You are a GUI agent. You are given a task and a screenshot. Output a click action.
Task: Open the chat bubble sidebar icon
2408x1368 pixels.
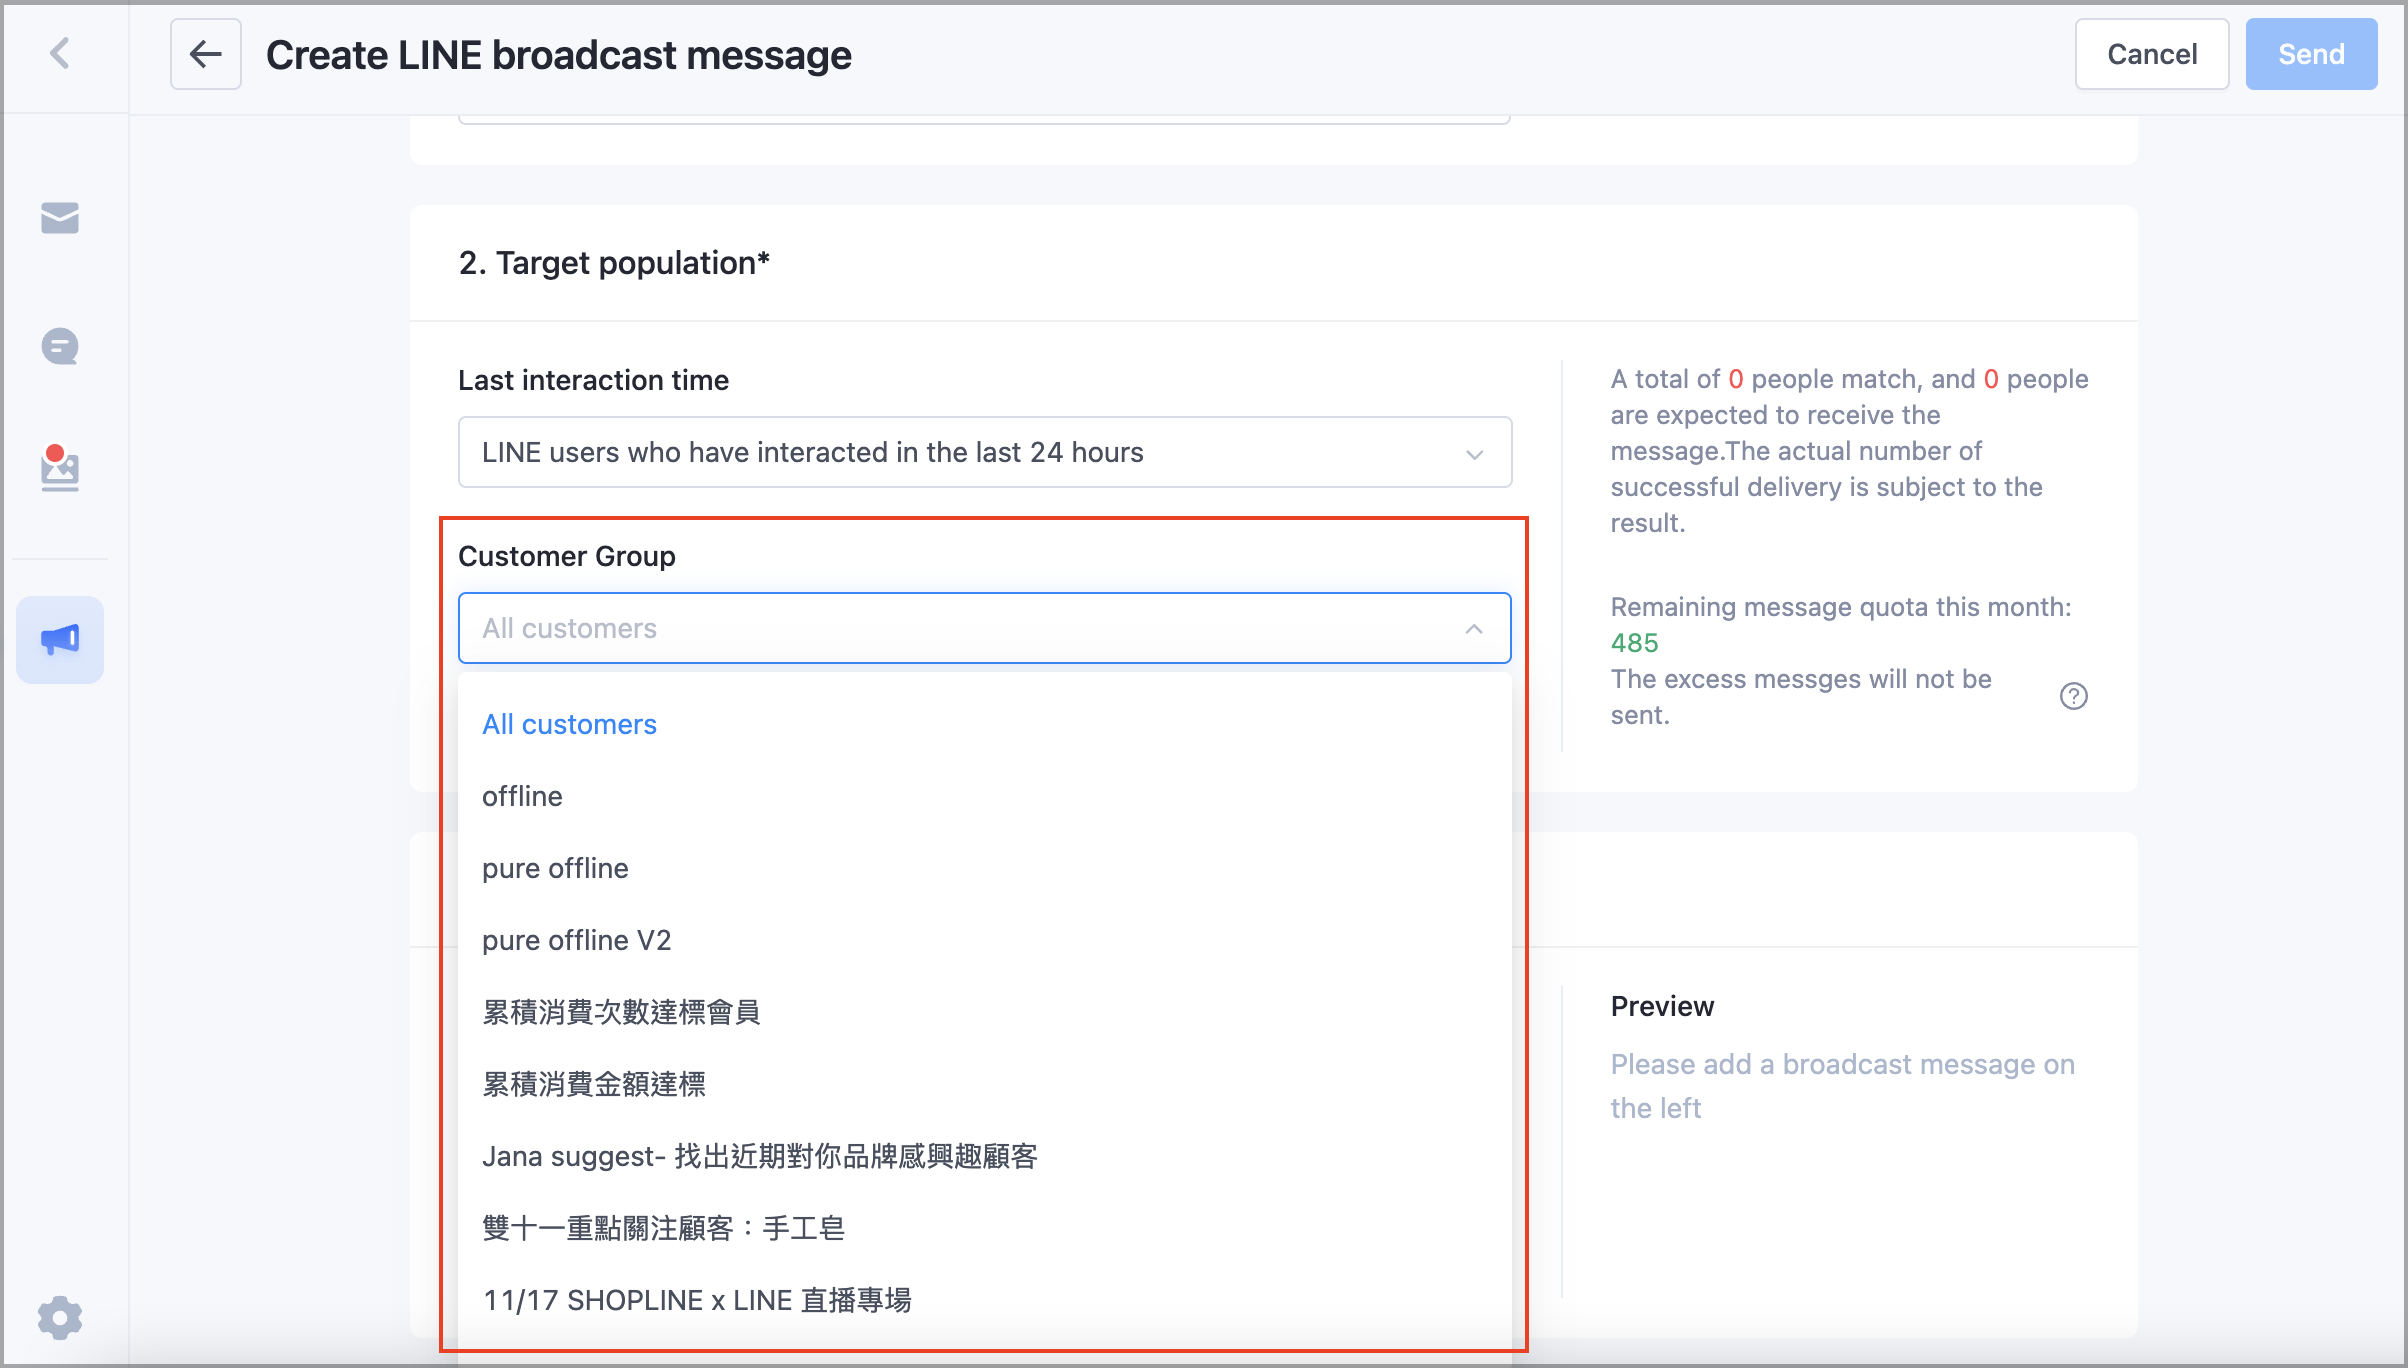click(x=60, y=346)
